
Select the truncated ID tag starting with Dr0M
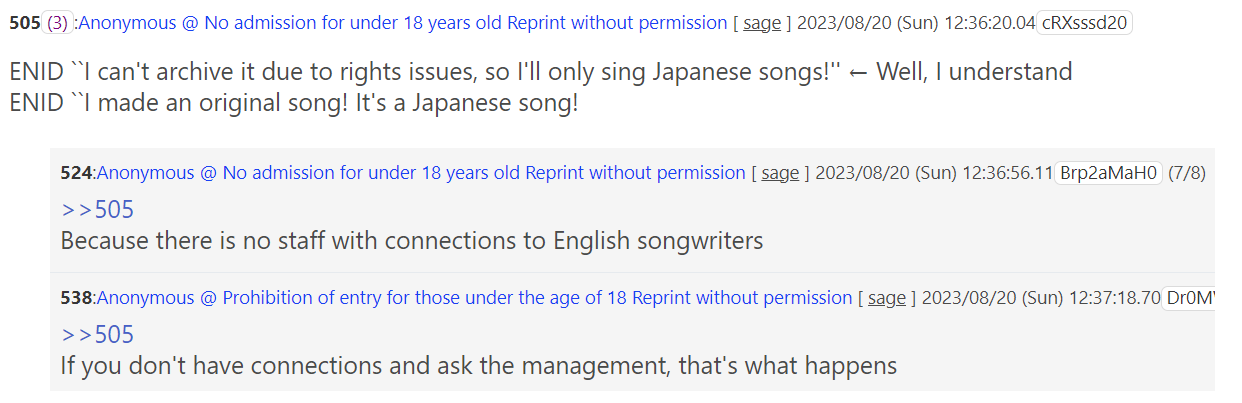1189,298
